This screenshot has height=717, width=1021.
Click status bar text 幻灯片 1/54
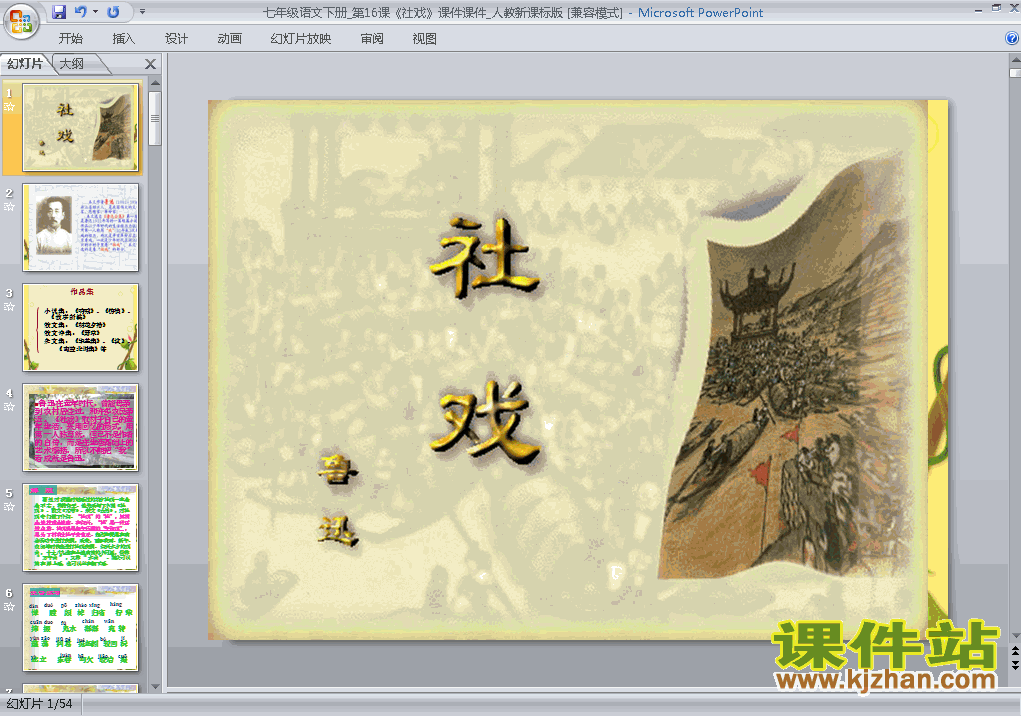39,704
